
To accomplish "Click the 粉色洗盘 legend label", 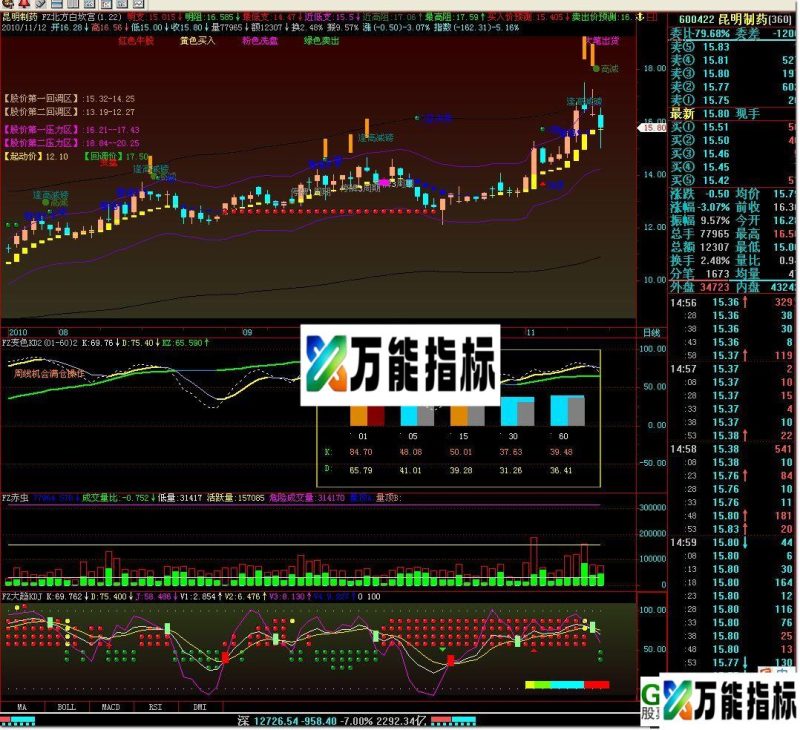I will (260, 41).
